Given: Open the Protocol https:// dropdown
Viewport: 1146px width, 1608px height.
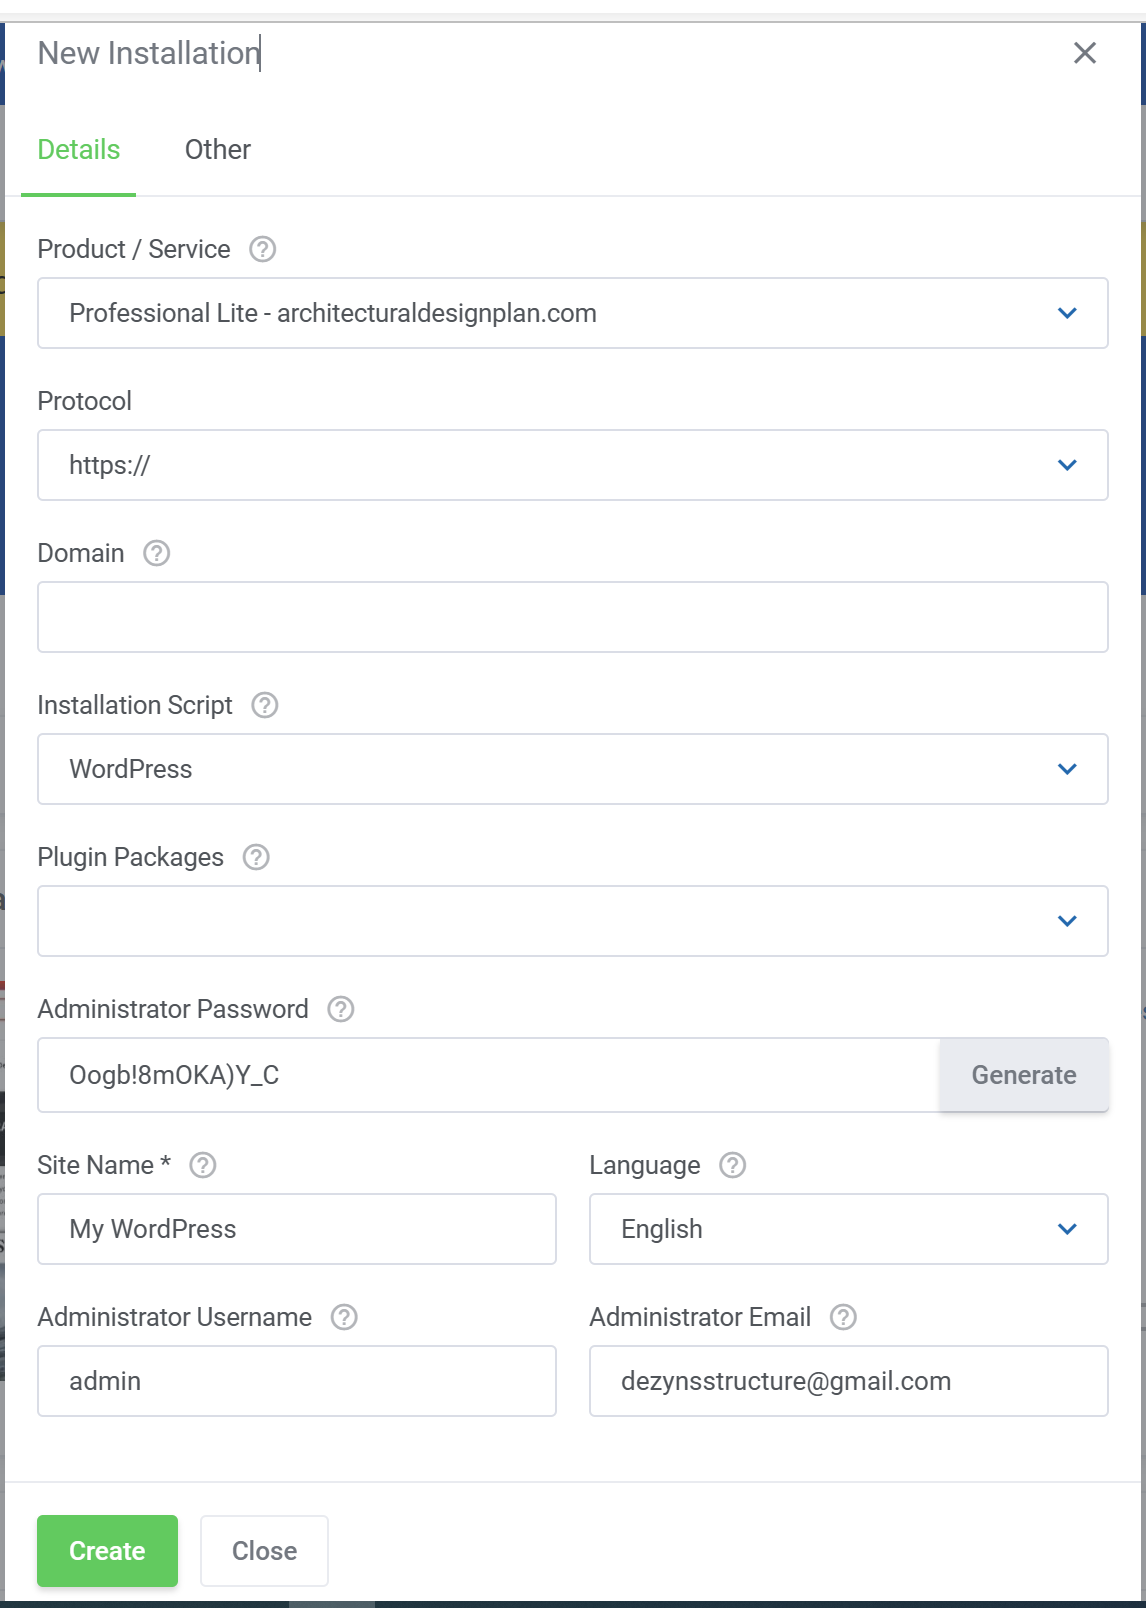Looking at the screenshot, I should tap(573, 465).
